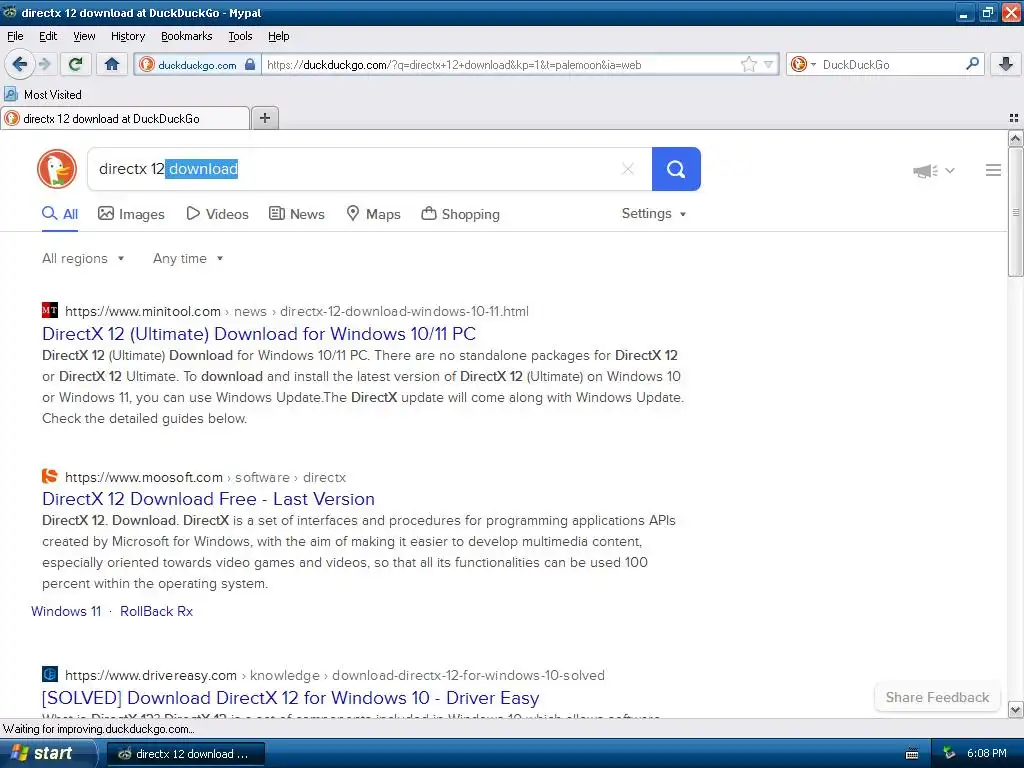Open the File menu

click(x=15, y=36)
